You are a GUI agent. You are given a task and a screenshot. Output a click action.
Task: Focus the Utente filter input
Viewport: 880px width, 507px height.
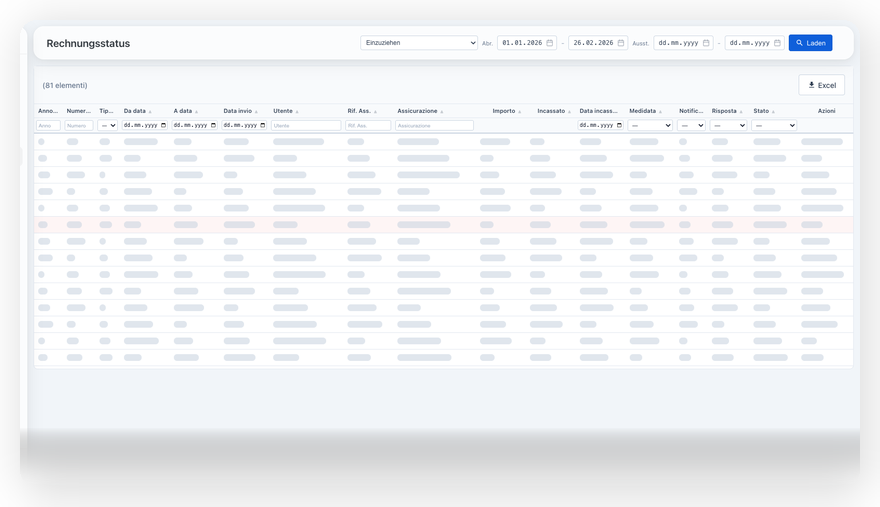[306, 125]
